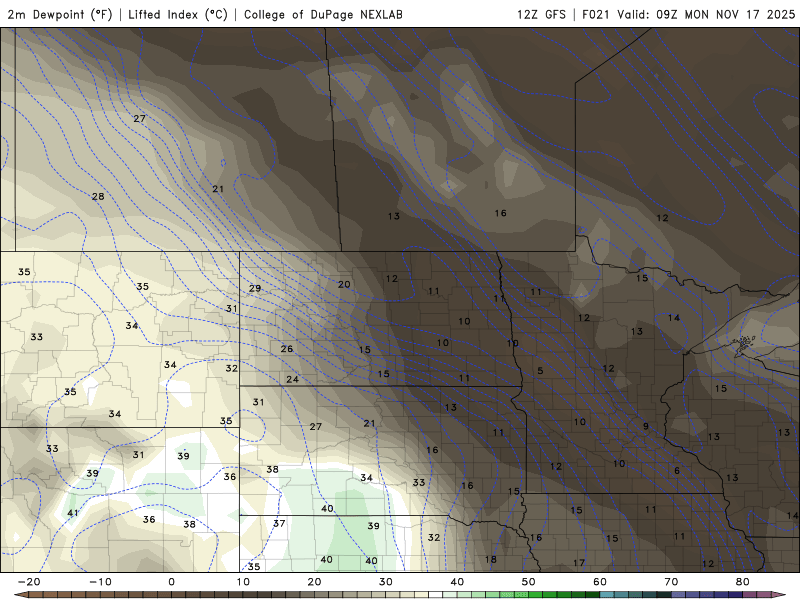Click the 'Valid: 09Z MON NOV 17 2025' text
This screenshot has width=800, height=600.
pos(706,14)
